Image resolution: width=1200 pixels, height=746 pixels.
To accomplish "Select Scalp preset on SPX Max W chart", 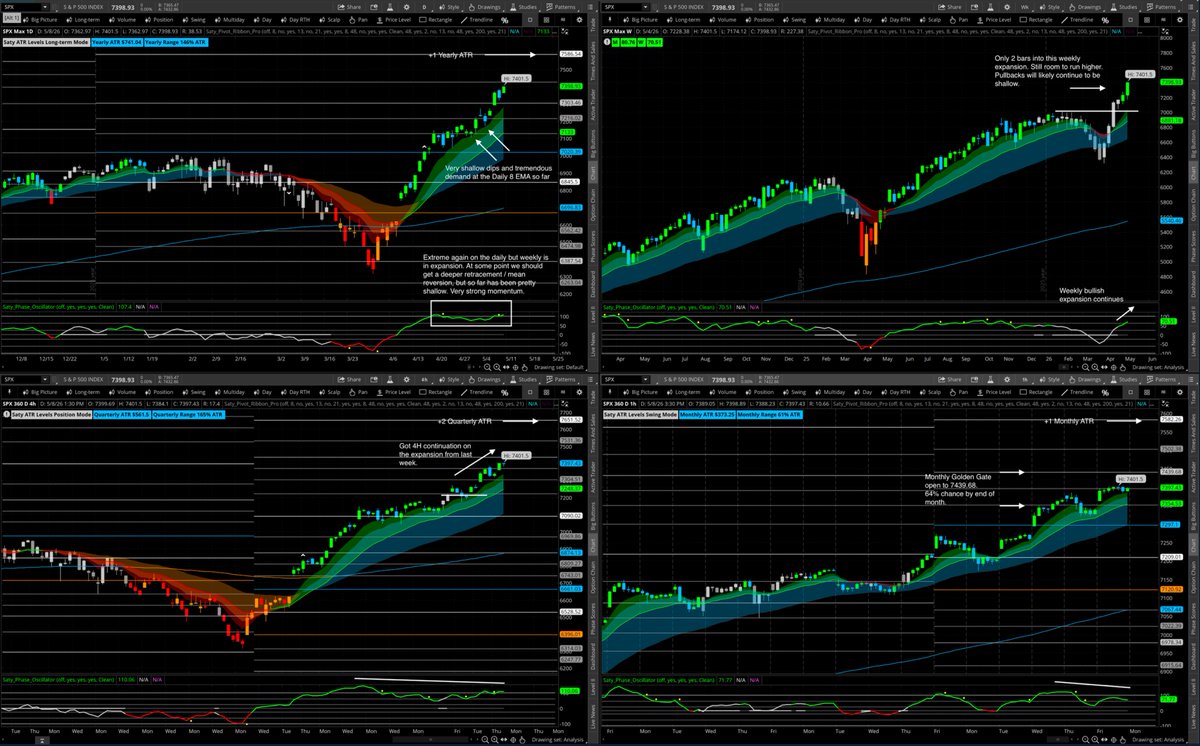I will [931, 20].
